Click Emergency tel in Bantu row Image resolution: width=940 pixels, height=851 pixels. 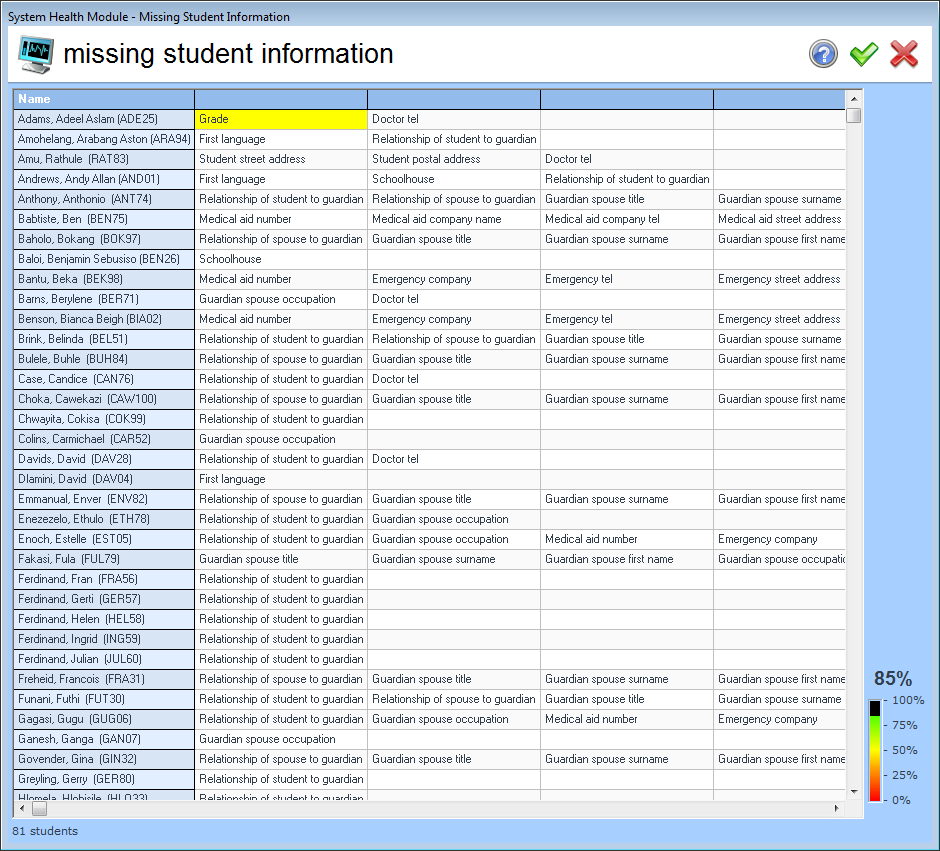(627, 279)
